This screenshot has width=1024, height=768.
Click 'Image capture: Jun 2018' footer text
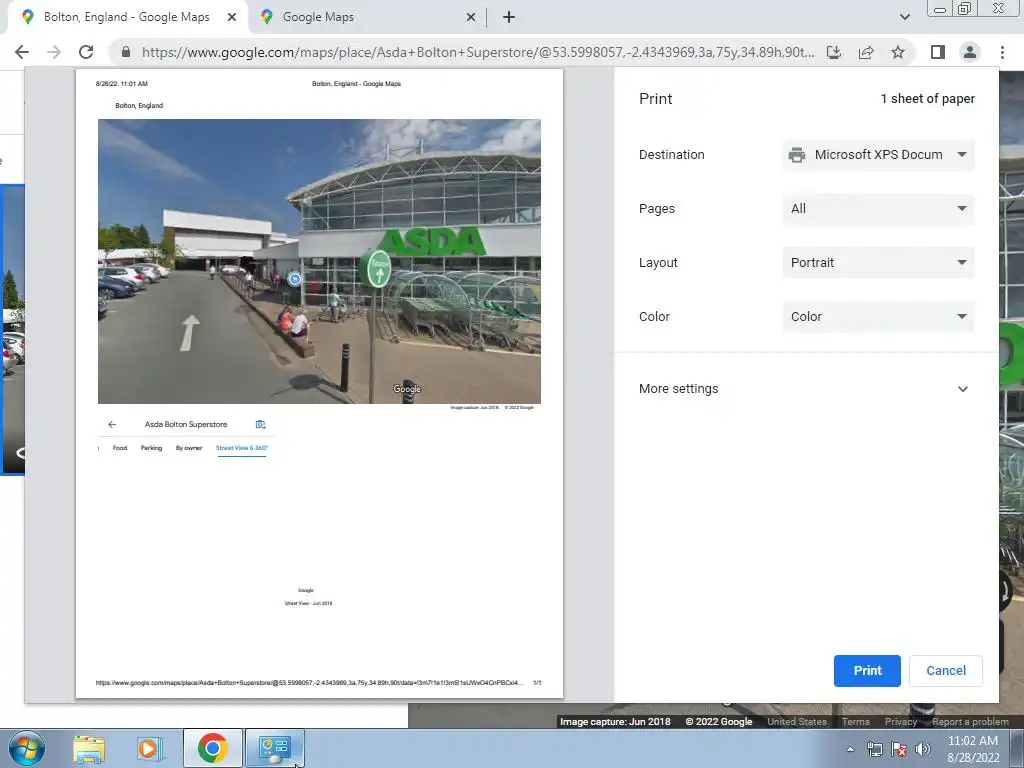615,722
